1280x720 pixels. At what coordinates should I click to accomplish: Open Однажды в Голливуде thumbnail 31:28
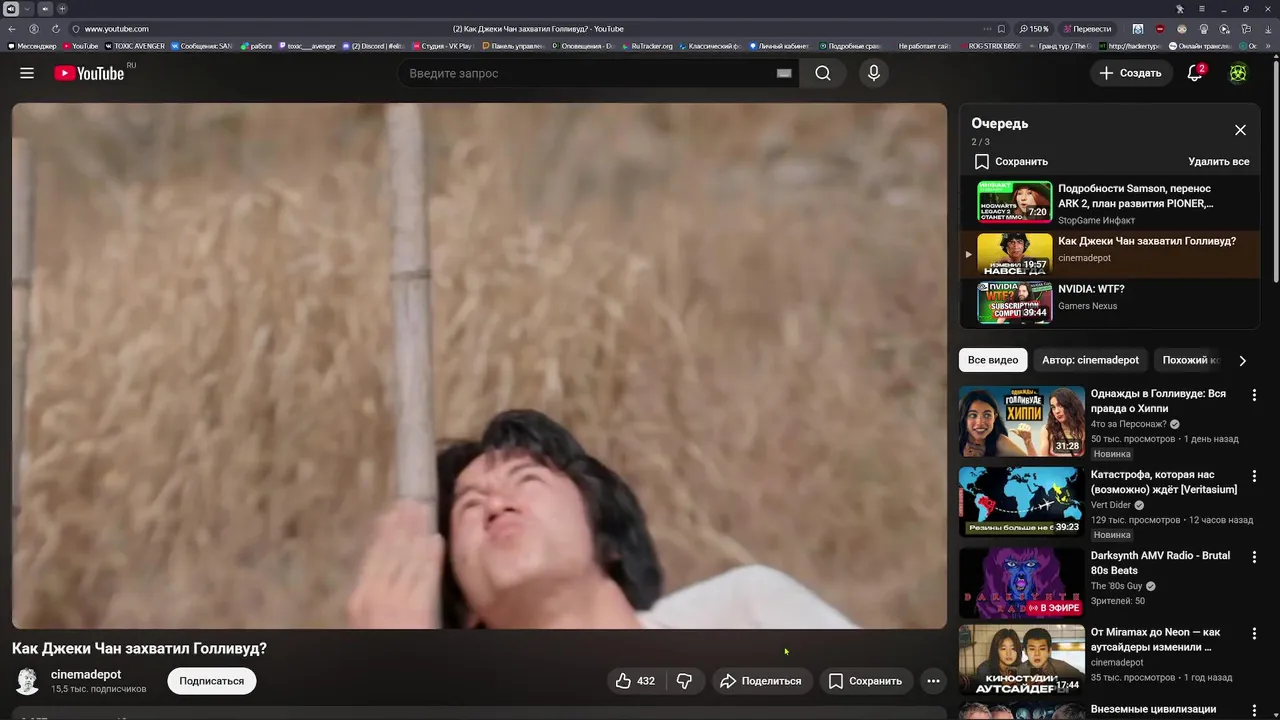(1022, 421)
